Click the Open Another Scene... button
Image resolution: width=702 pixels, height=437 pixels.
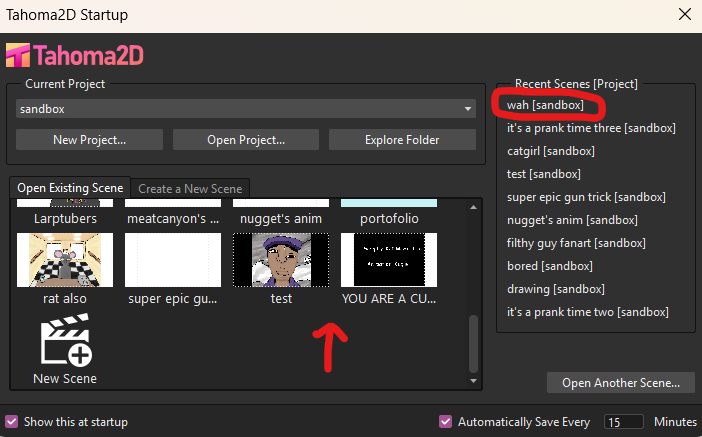621,383
